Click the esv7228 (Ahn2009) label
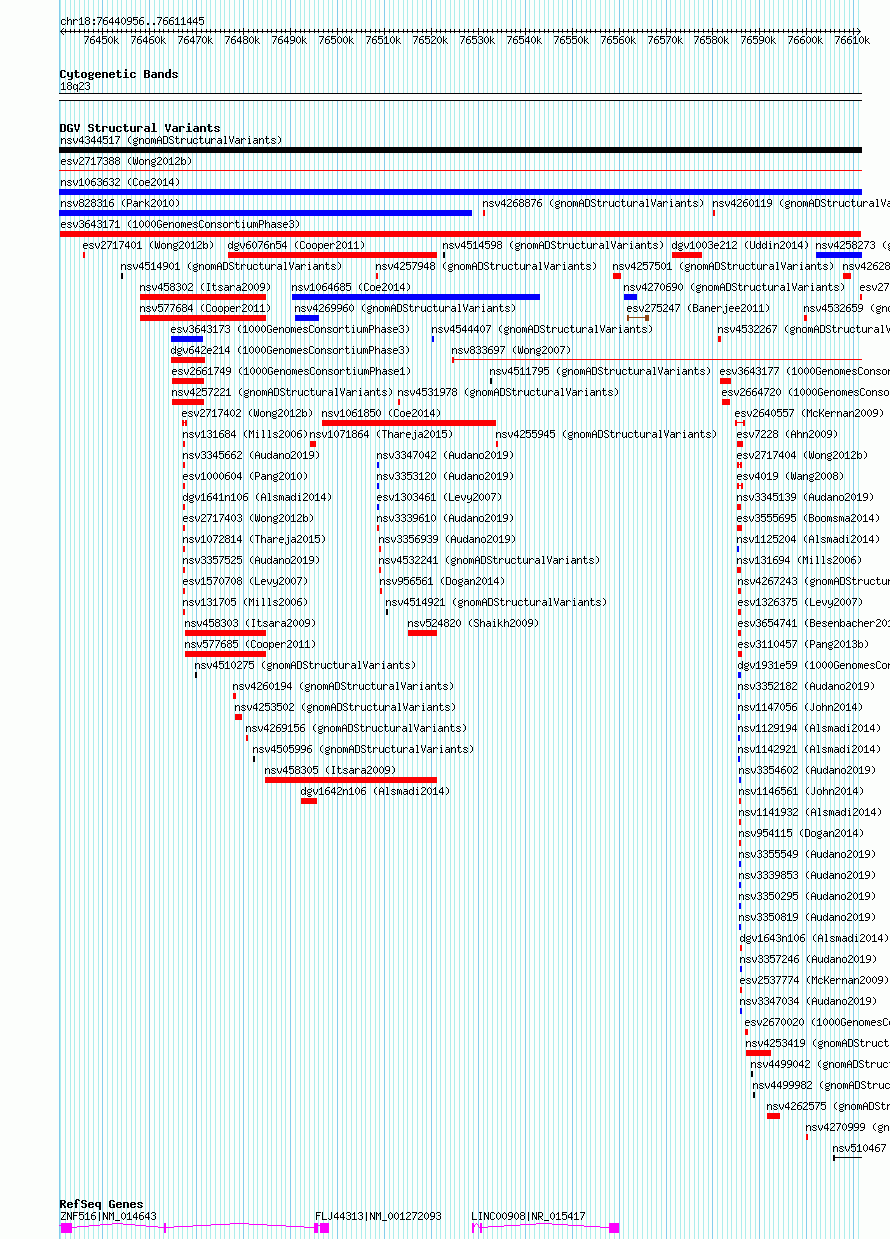 point(788,434)
